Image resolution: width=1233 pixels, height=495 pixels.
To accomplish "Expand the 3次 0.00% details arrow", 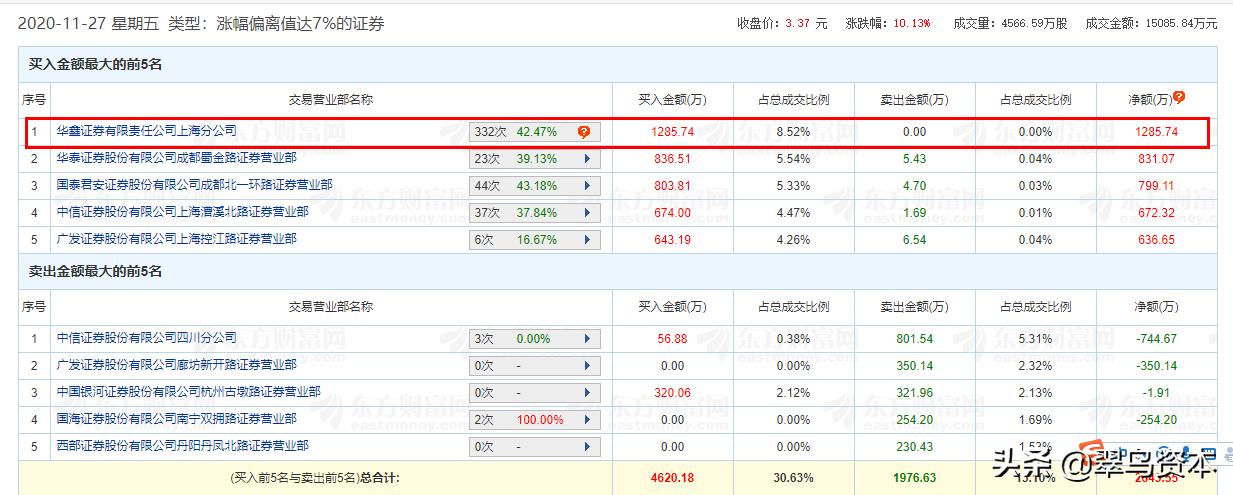I will point(585,338).
